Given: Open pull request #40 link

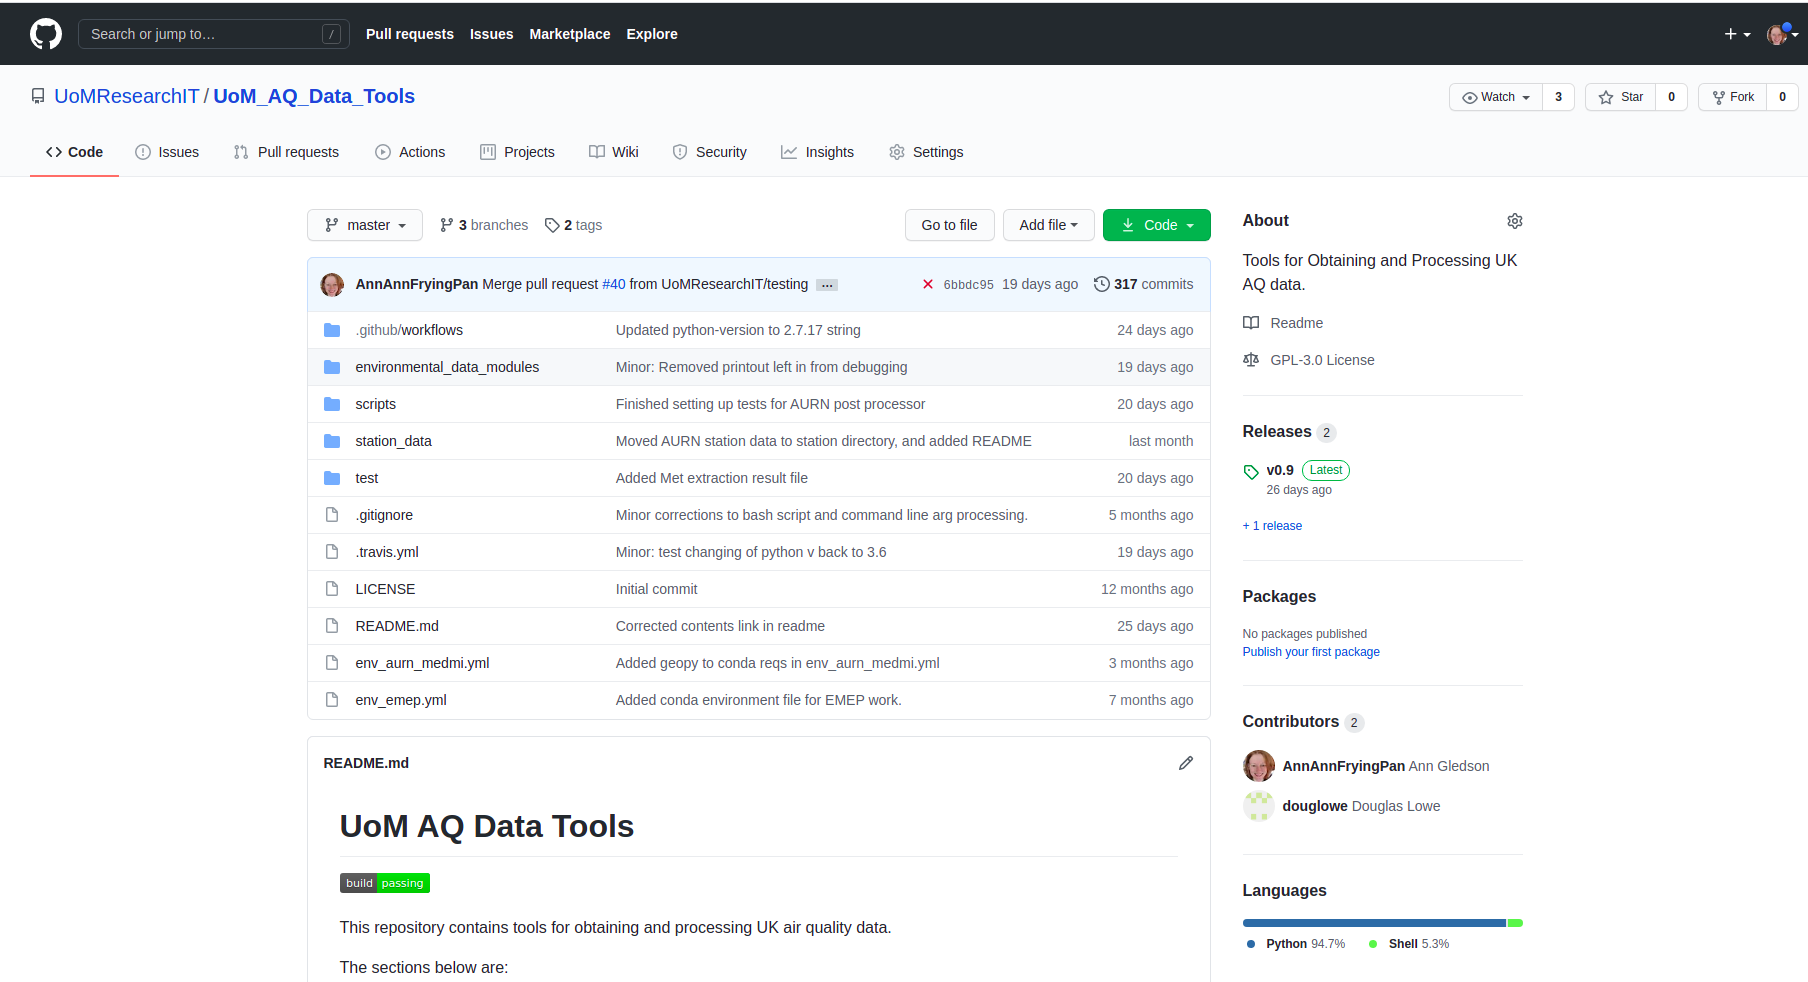Looking at the screenshot, I should 614,284.
